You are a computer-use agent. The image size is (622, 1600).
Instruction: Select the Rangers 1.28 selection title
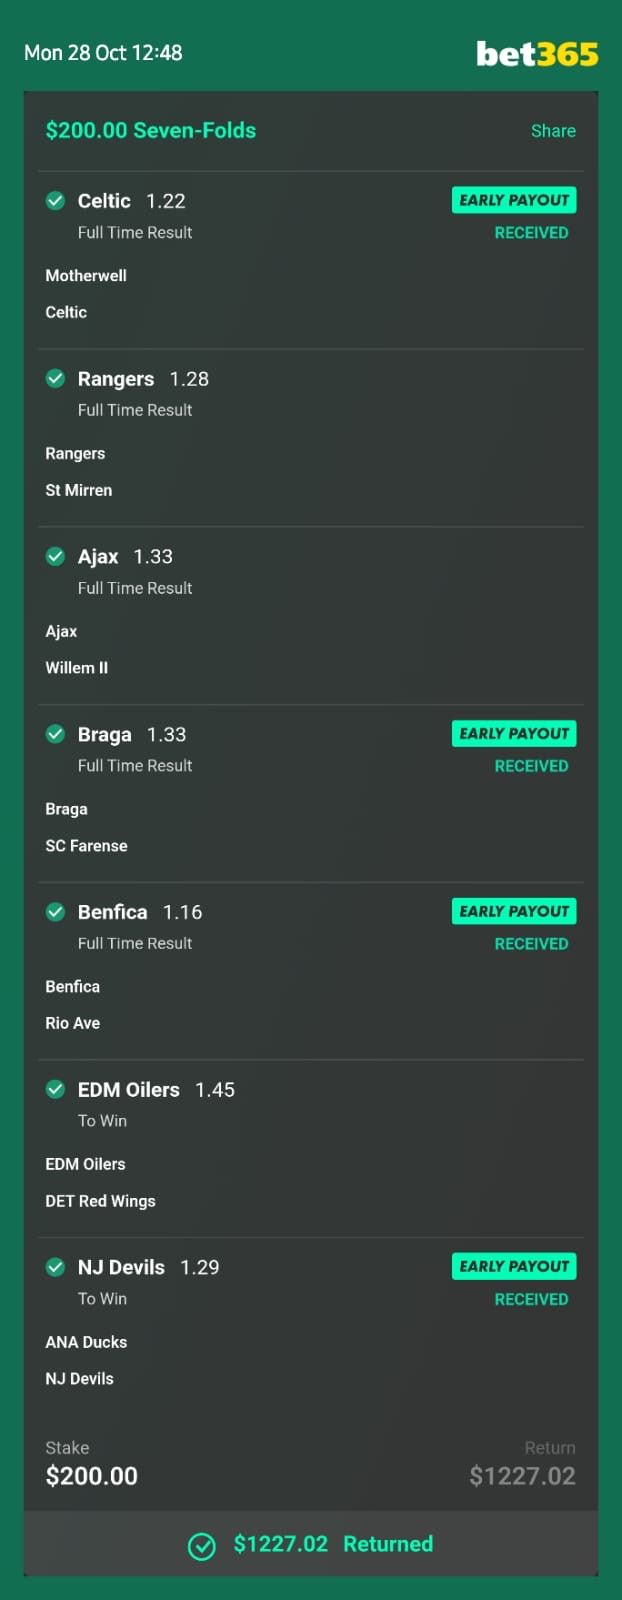[143, 379]
